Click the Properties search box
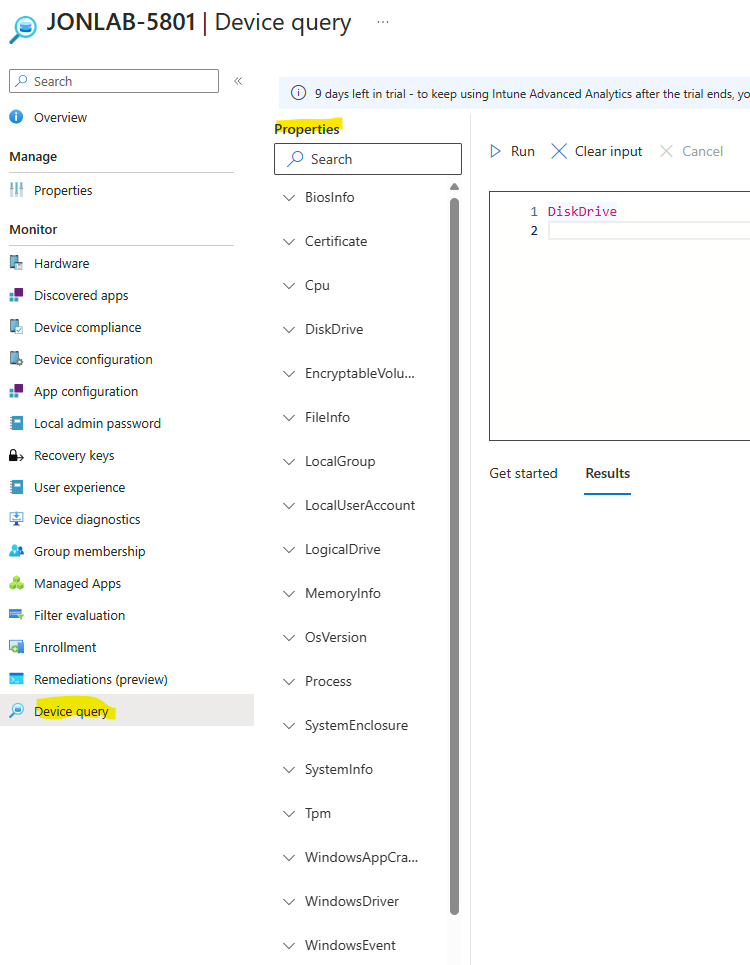The image size is (750, 965). point(368,159)
